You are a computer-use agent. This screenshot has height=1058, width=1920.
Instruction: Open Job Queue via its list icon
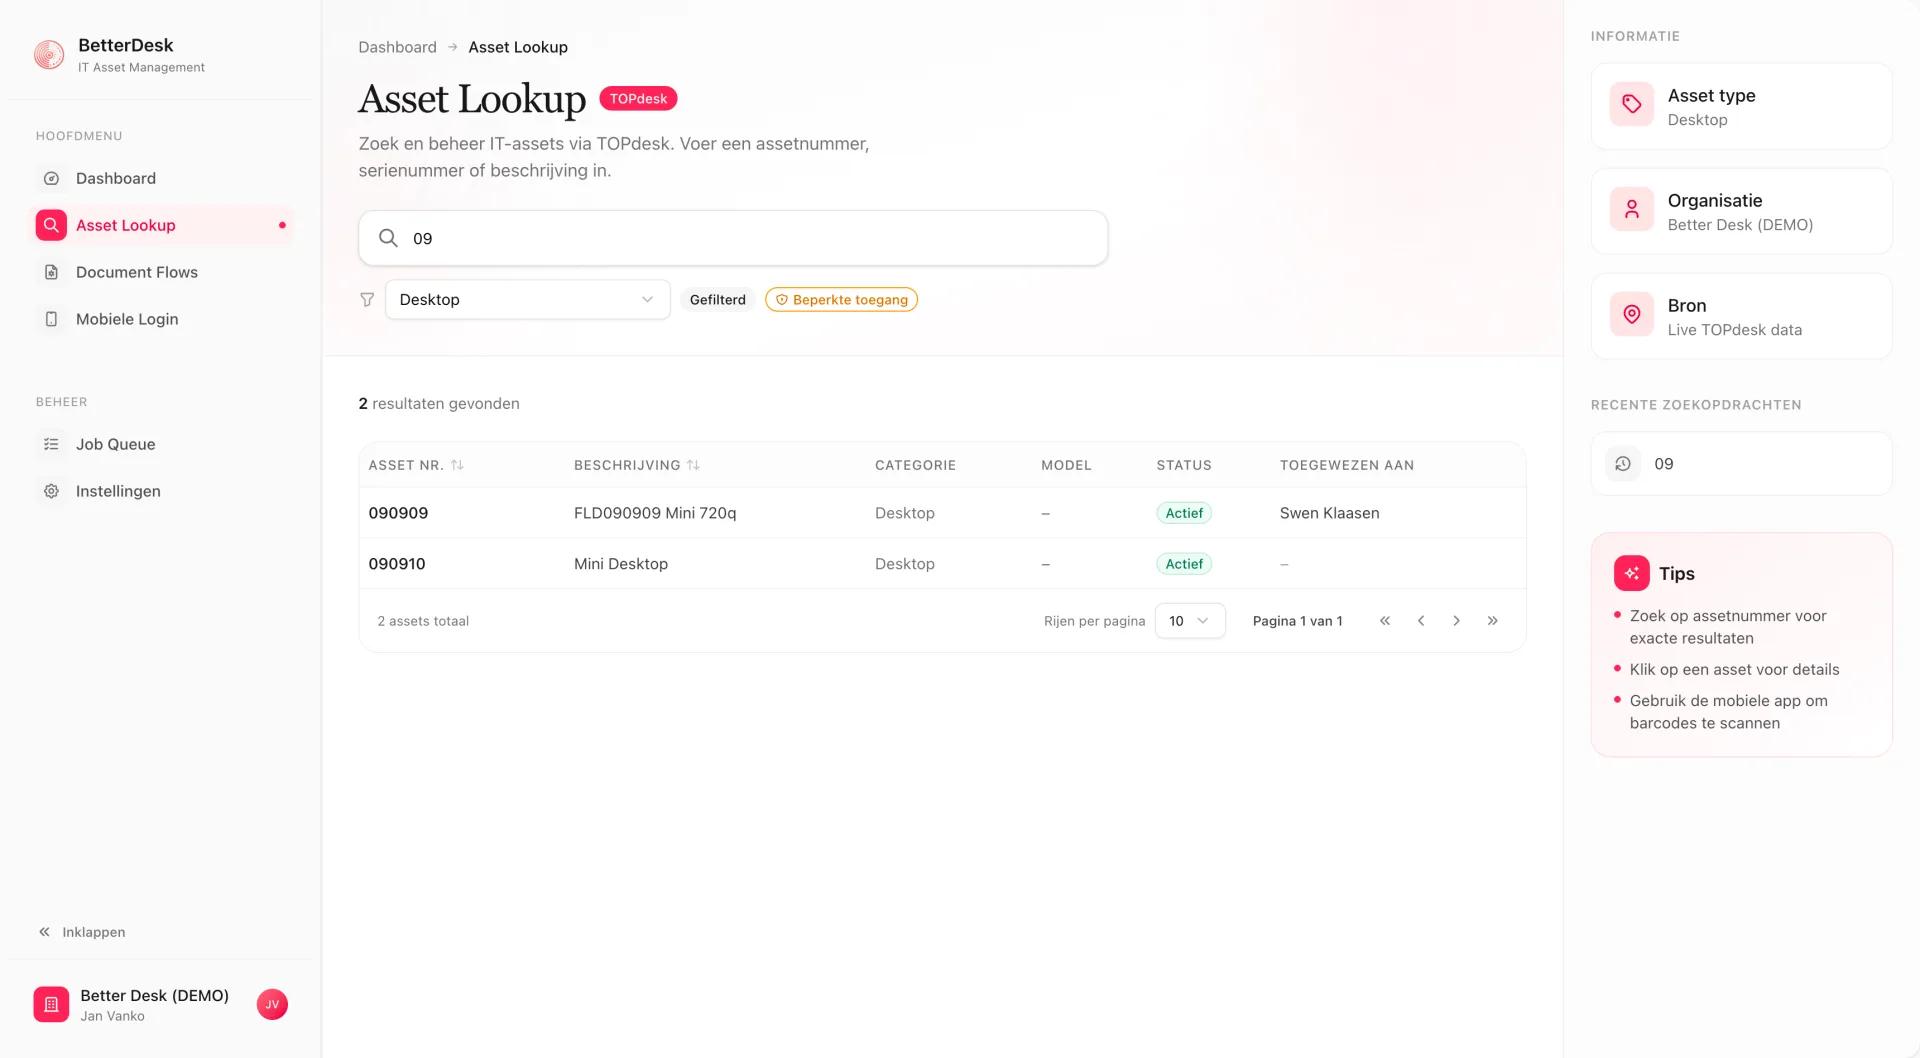[51, 443]
